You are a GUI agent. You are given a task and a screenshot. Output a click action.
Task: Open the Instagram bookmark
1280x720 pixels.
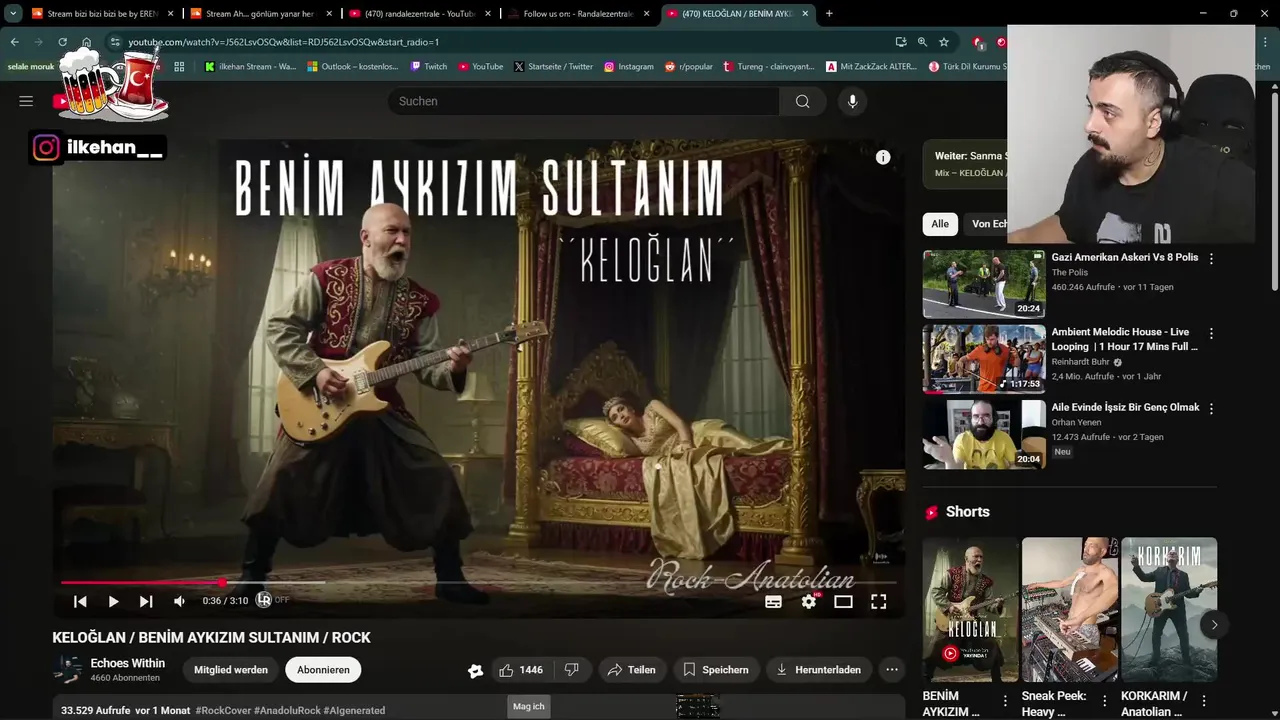tap(628, 67)
